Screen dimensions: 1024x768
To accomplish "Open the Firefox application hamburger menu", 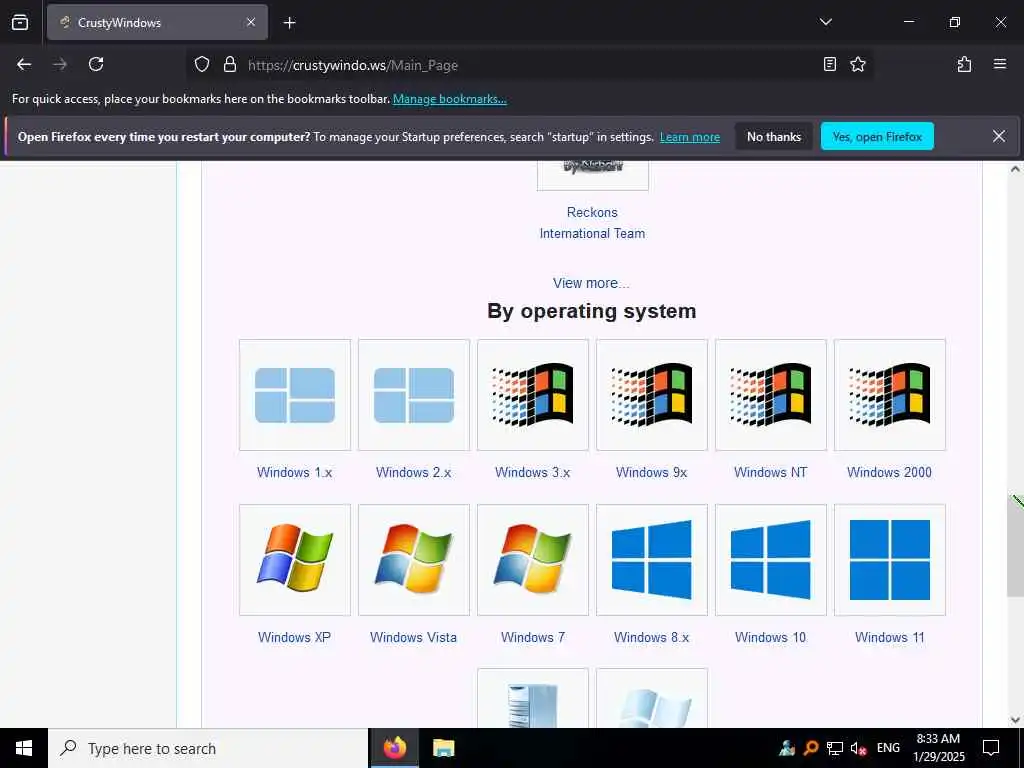I will pyautogui.click(x=1000, y=64).
